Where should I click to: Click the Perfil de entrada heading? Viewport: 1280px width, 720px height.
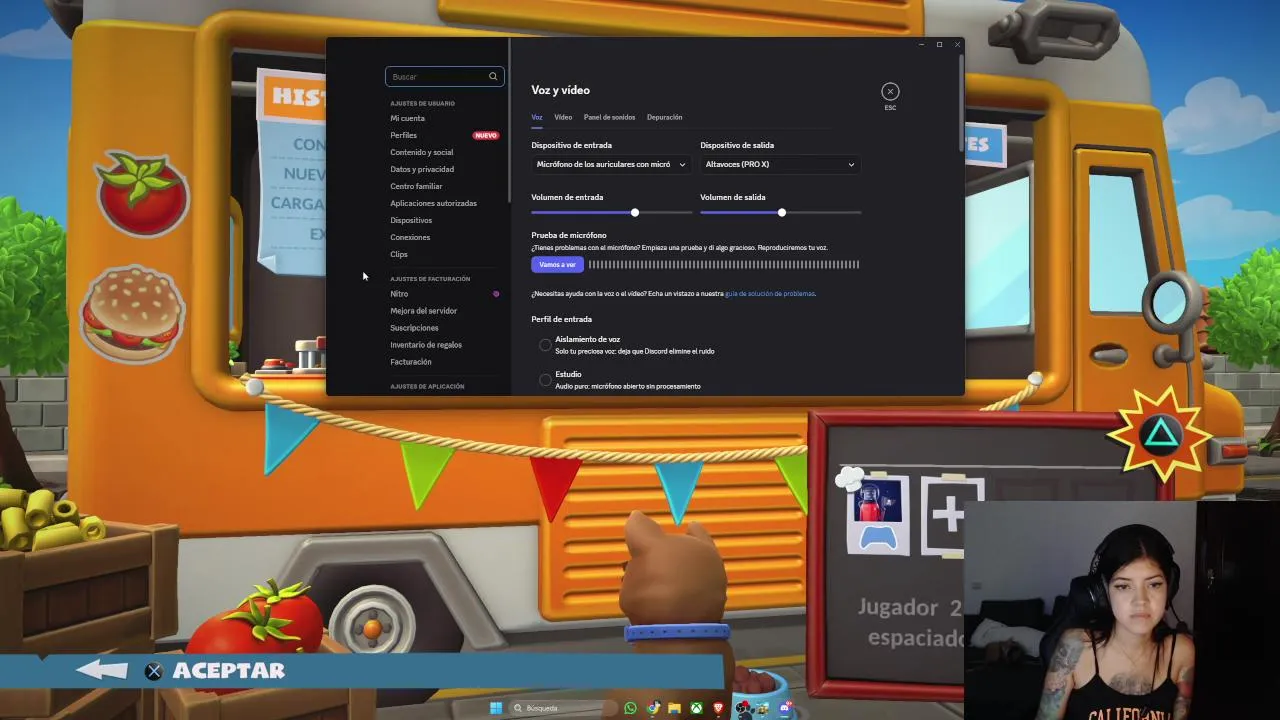(x=561, y=319)
